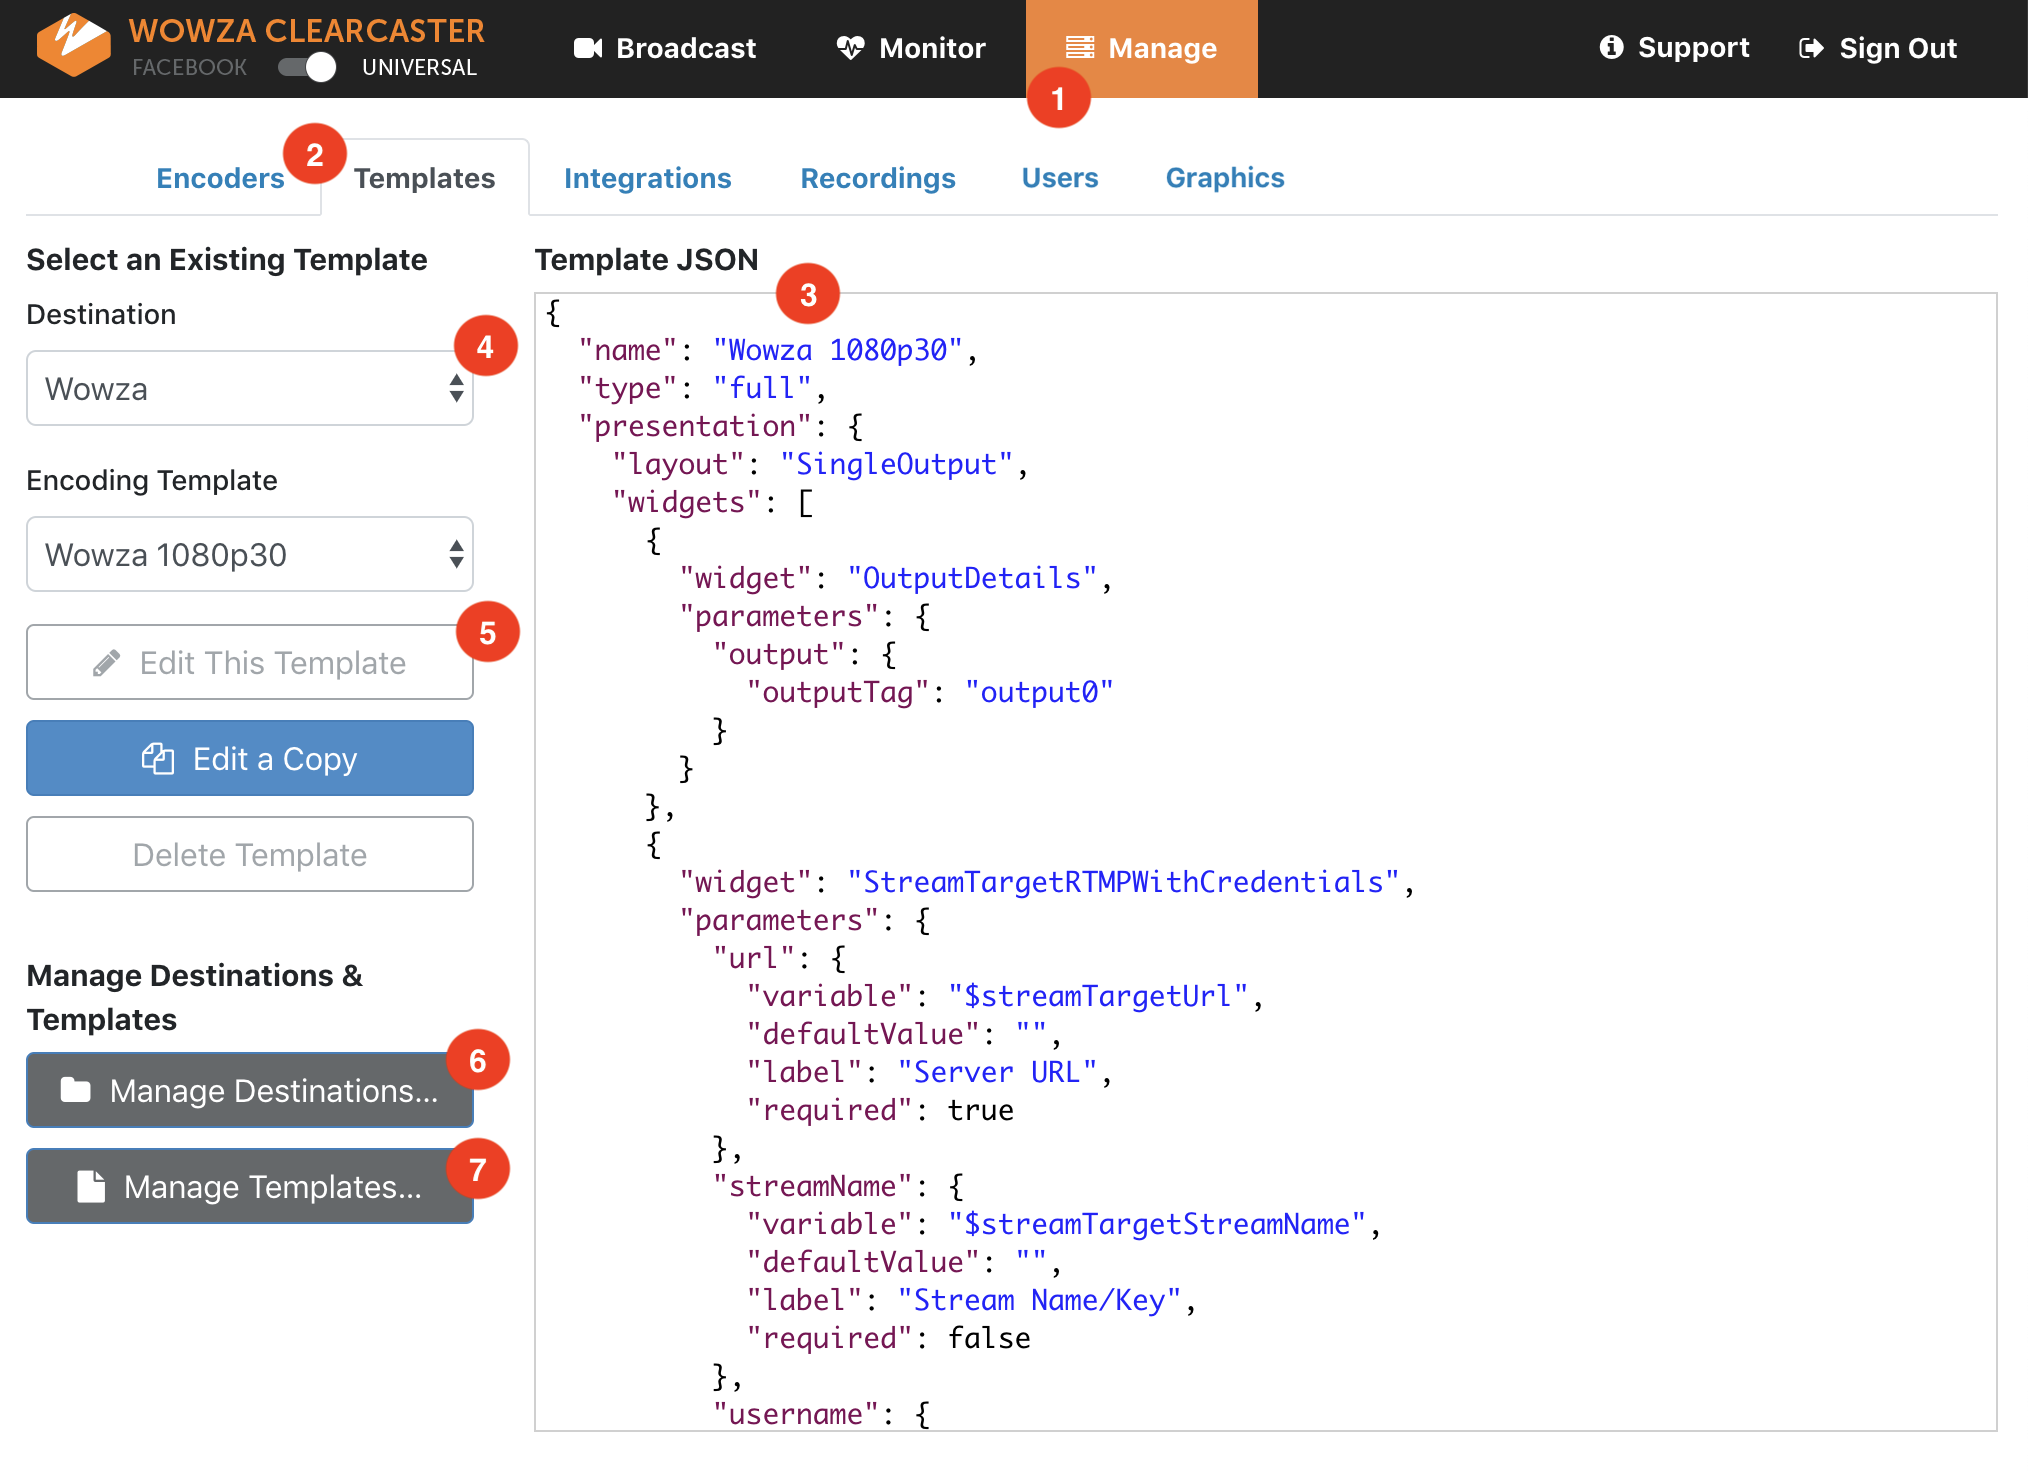This screenshot has height=1474, width=2028.
Task: Open the Graphics tab
Action: point(1224,178)
